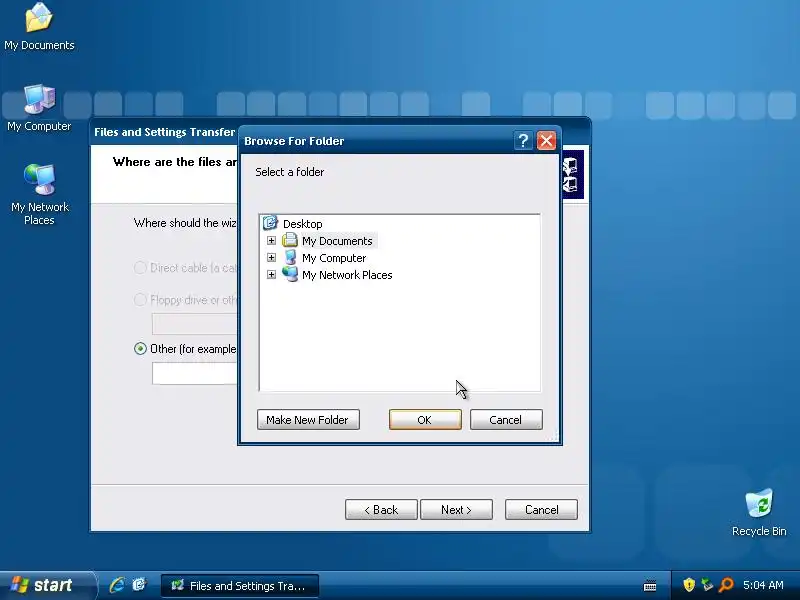Click Files and Settings Tra... taskbar button
Viewport: 800px width, 600px height.
tap(240, 586)
